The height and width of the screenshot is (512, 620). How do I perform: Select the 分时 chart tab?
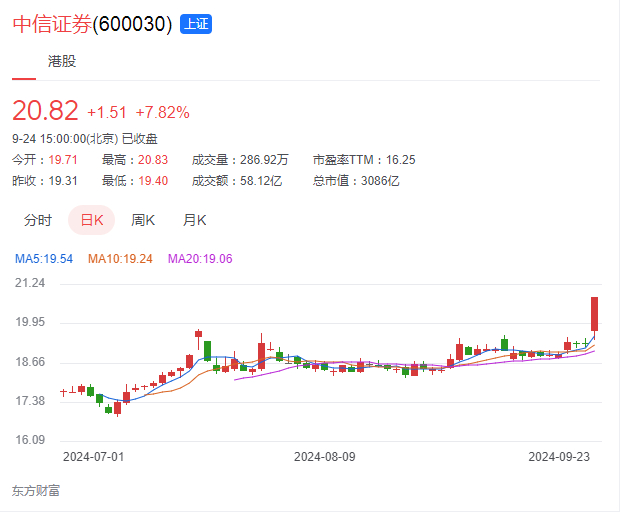click(x=38, y=220)
